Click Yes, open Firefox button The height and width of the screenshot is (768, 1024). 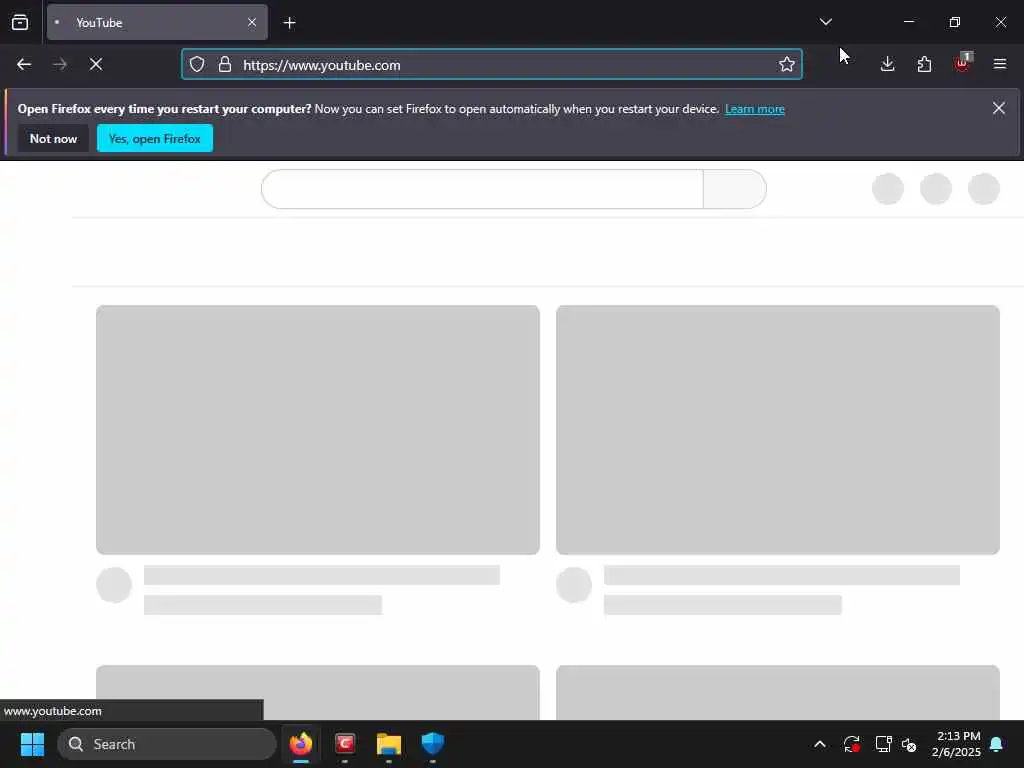pos(155,138)
